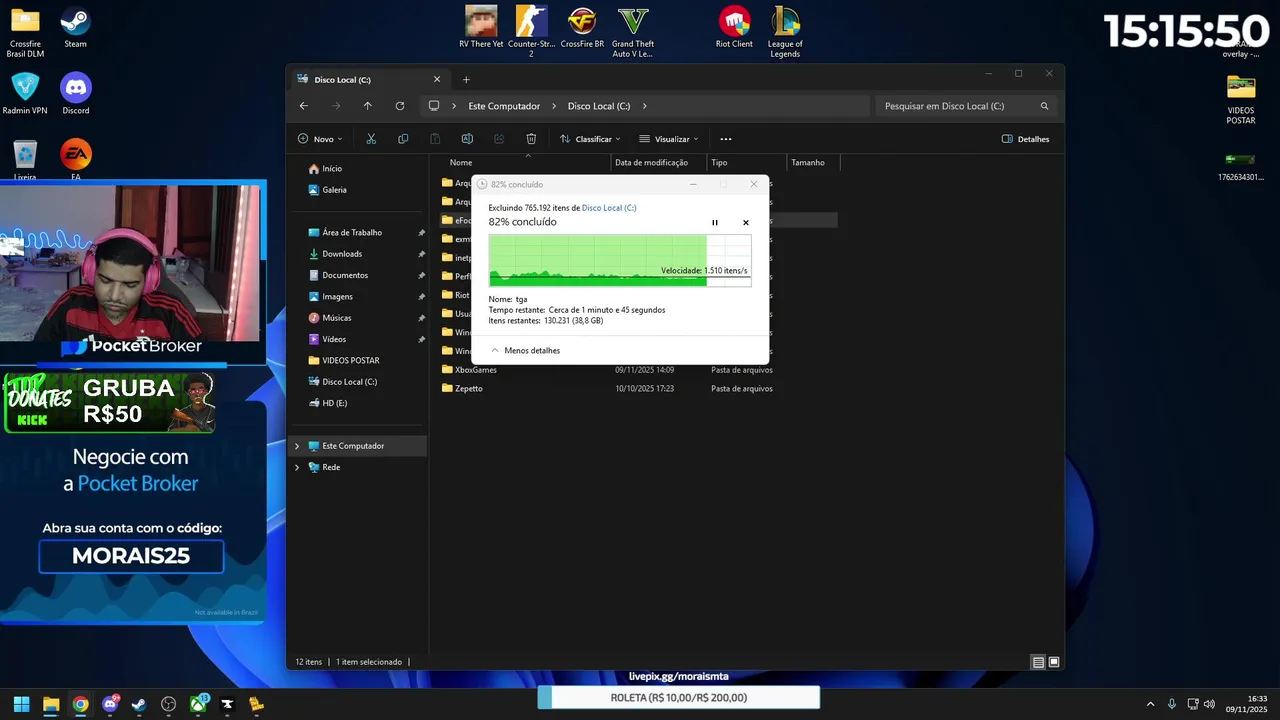
Task: Click the Disco Local (C:) link in dialog
Action: tap(609, 208)
